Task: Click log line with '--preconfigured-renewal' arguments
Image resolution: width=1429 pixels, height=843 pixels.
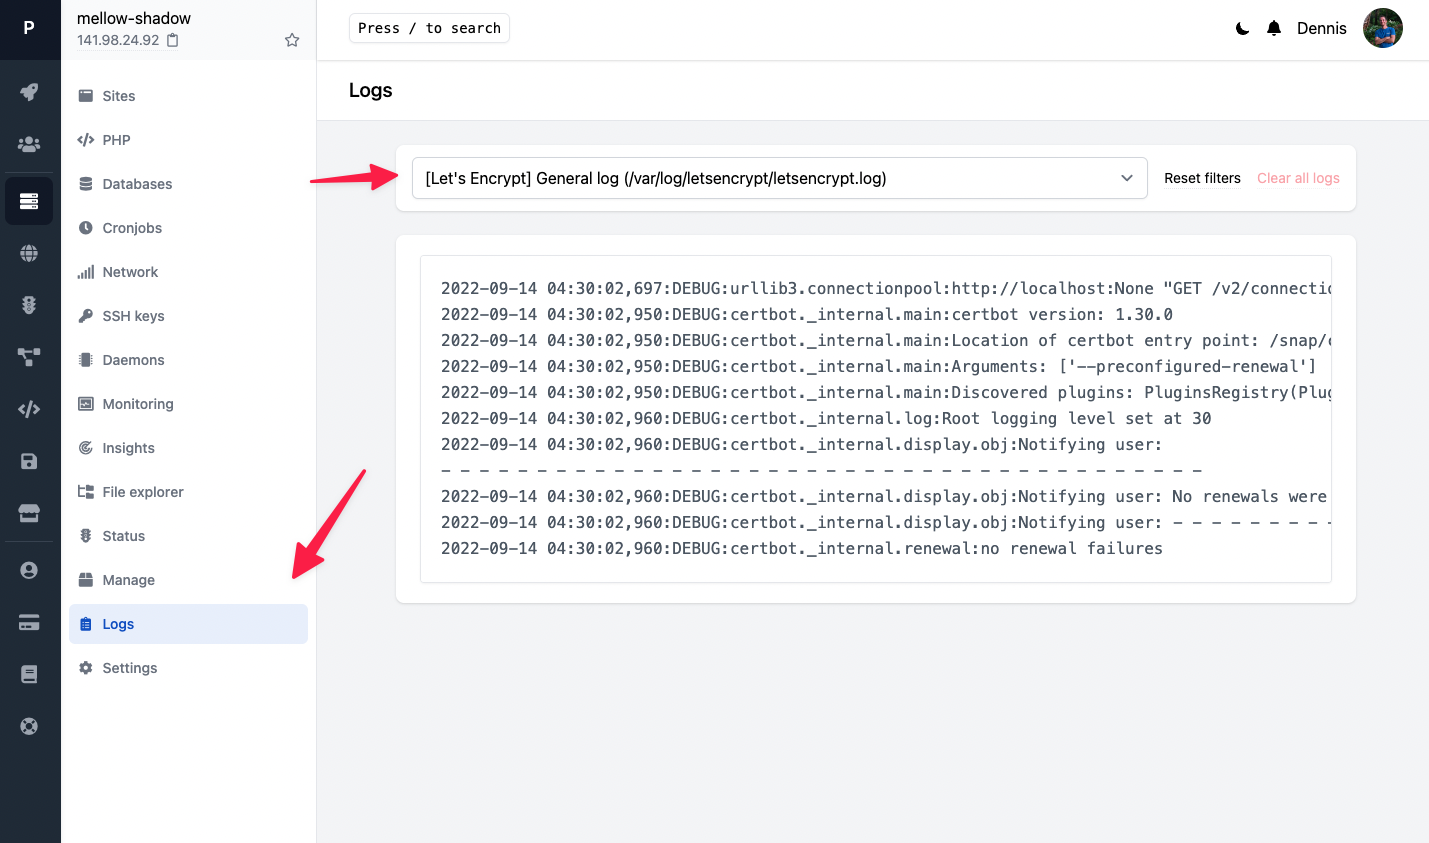Action: (879, 366)
